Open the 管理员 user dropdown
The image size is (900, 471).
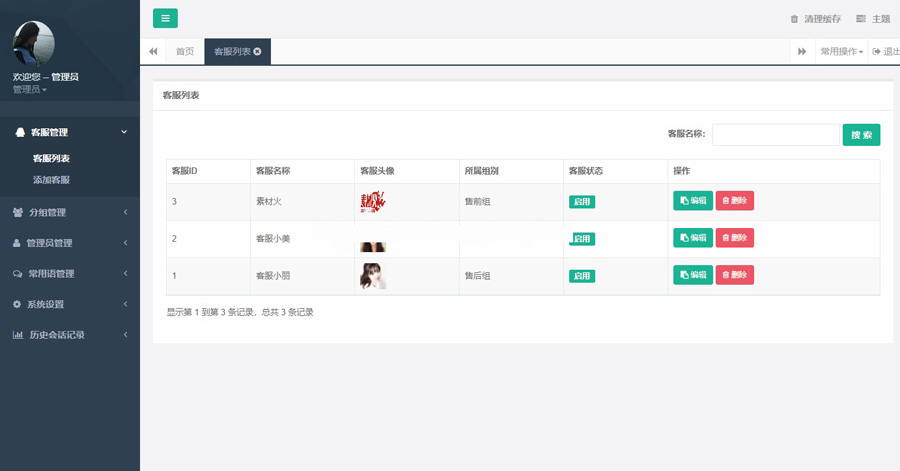(x=30, y=90)
